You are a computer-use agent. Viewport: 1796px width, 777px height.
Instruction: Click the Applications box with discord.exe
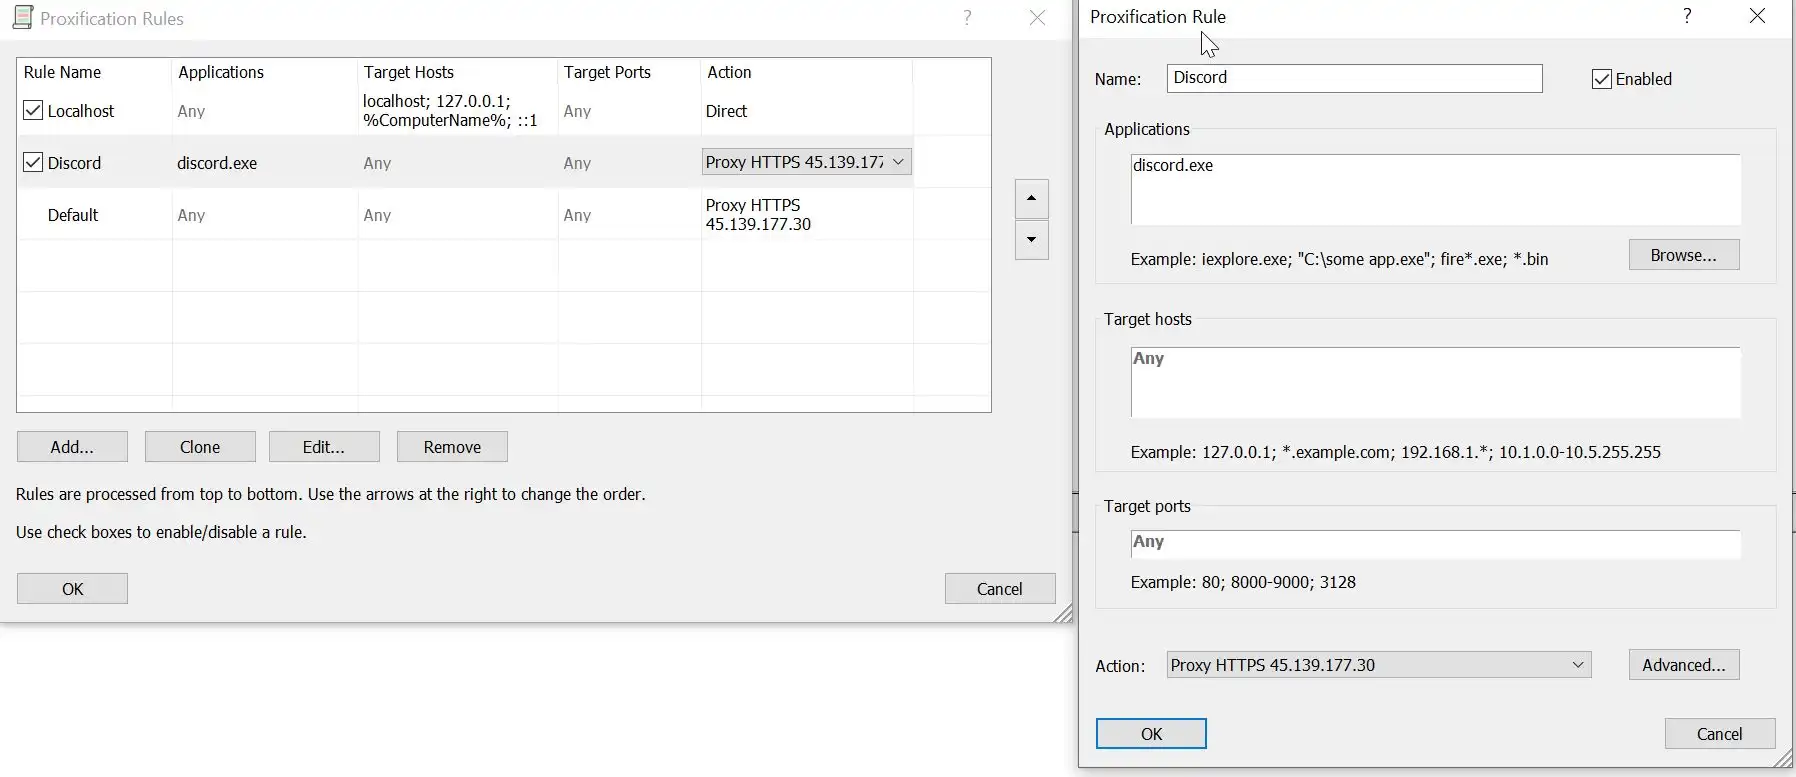(1435, 189)
